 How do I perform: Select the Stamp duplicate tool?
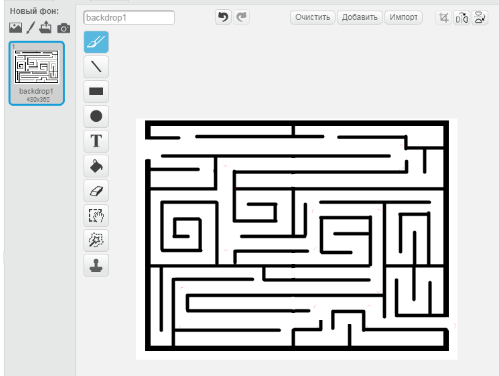click(96, 265)
